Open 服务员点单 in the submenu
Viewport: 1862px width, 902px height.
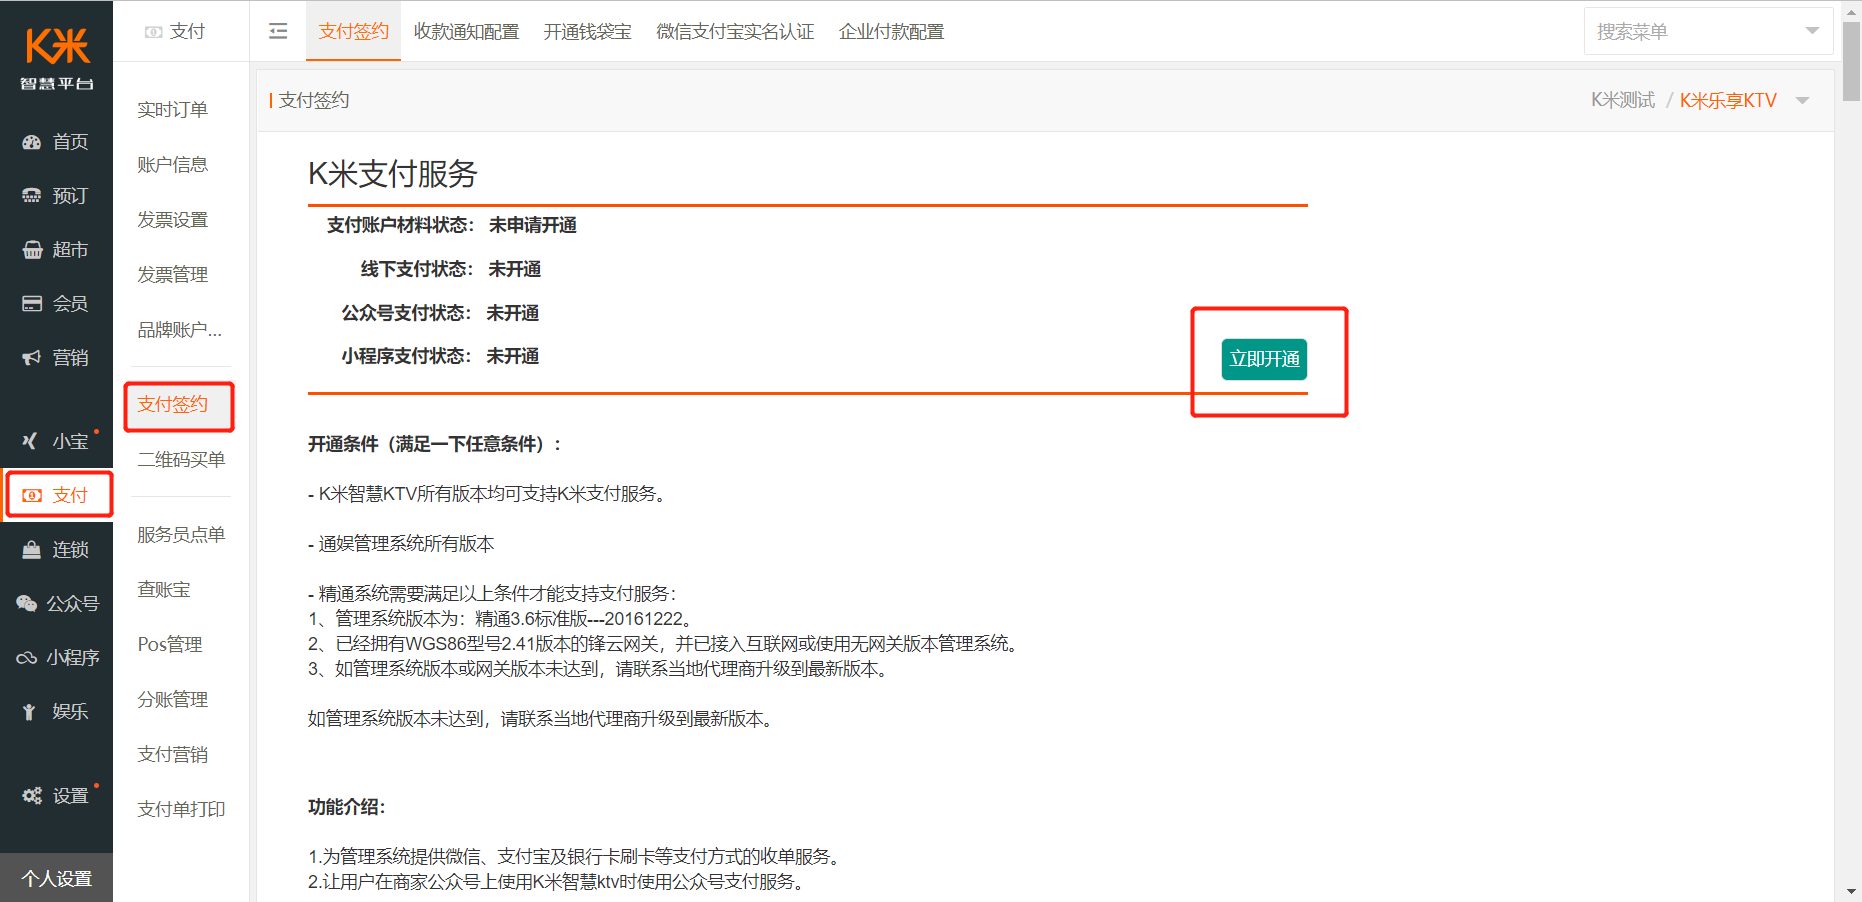pyautogui.click(x=181, y=534)
